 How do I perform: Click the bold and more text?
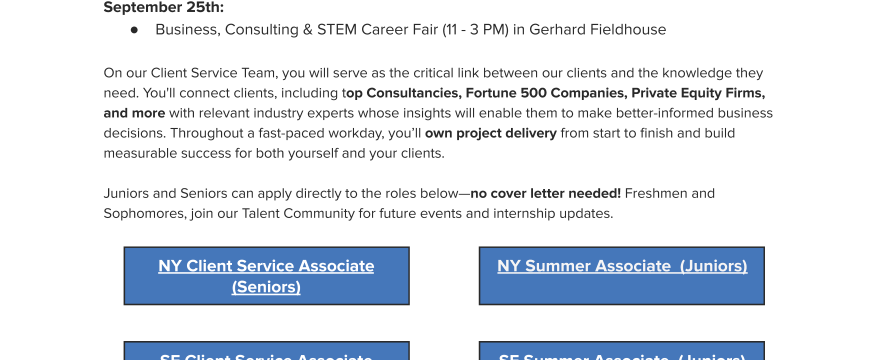click(134, 113)
